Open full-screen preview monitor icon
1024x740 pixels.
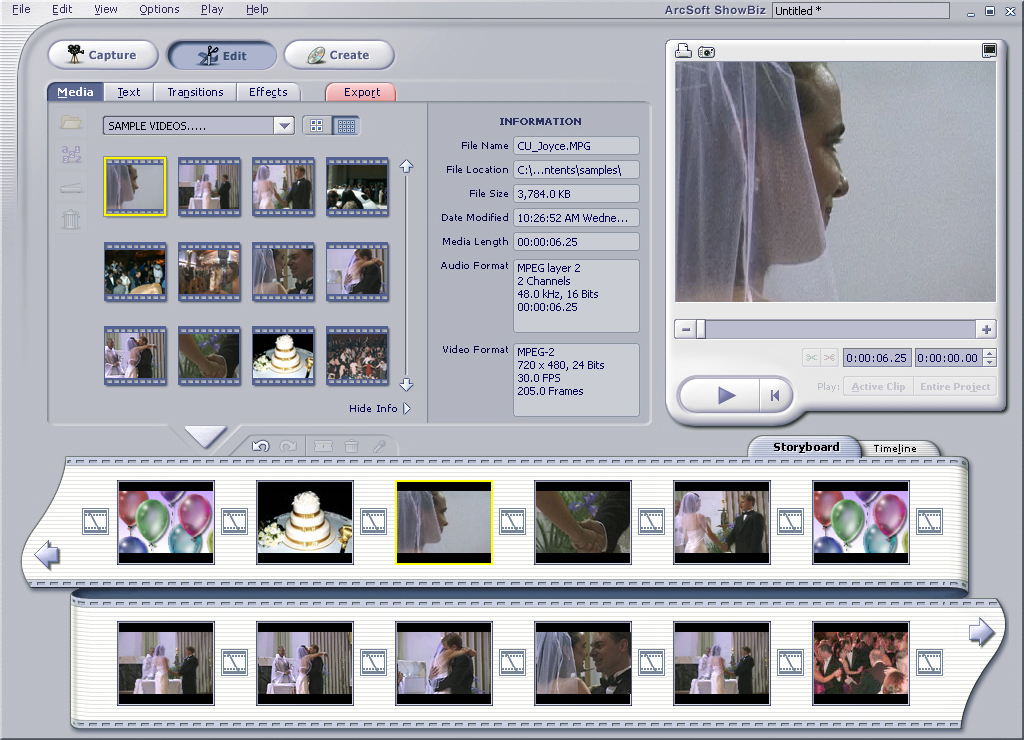pyautogui.click(x=989, y=50)
